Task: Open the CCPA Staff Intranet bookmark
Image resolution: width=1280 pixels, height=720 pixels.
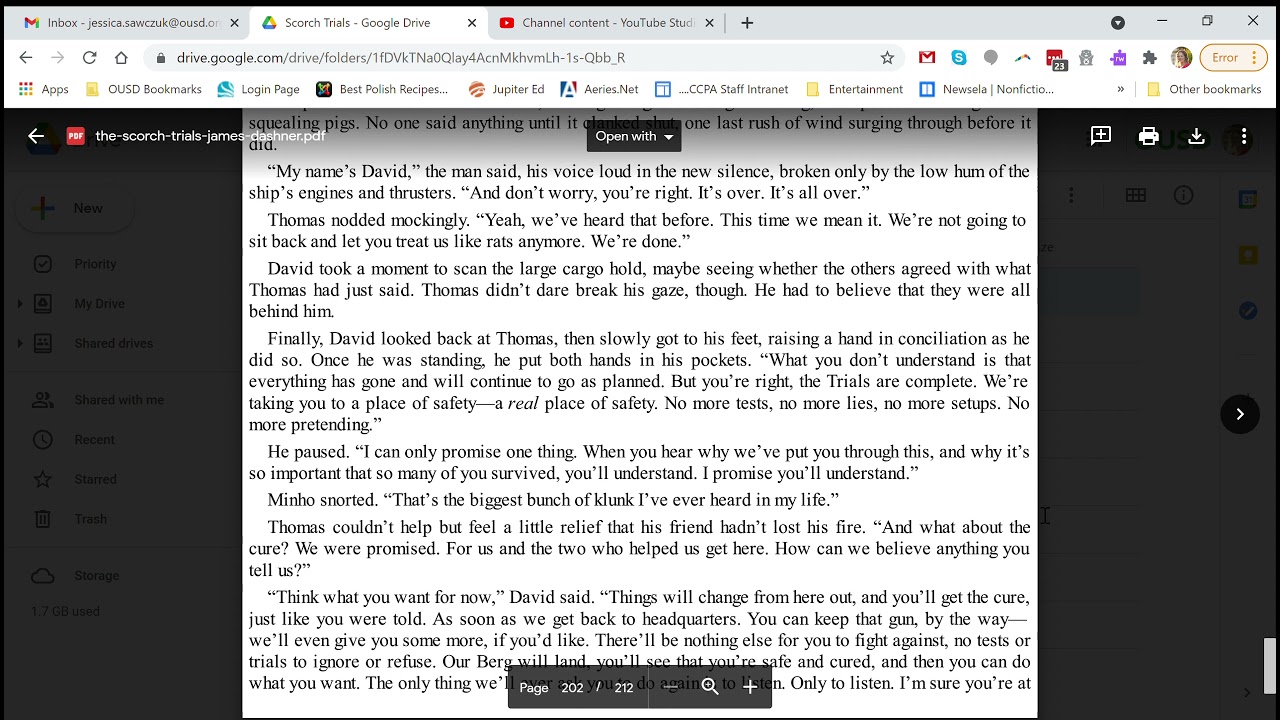Action: 721,89
